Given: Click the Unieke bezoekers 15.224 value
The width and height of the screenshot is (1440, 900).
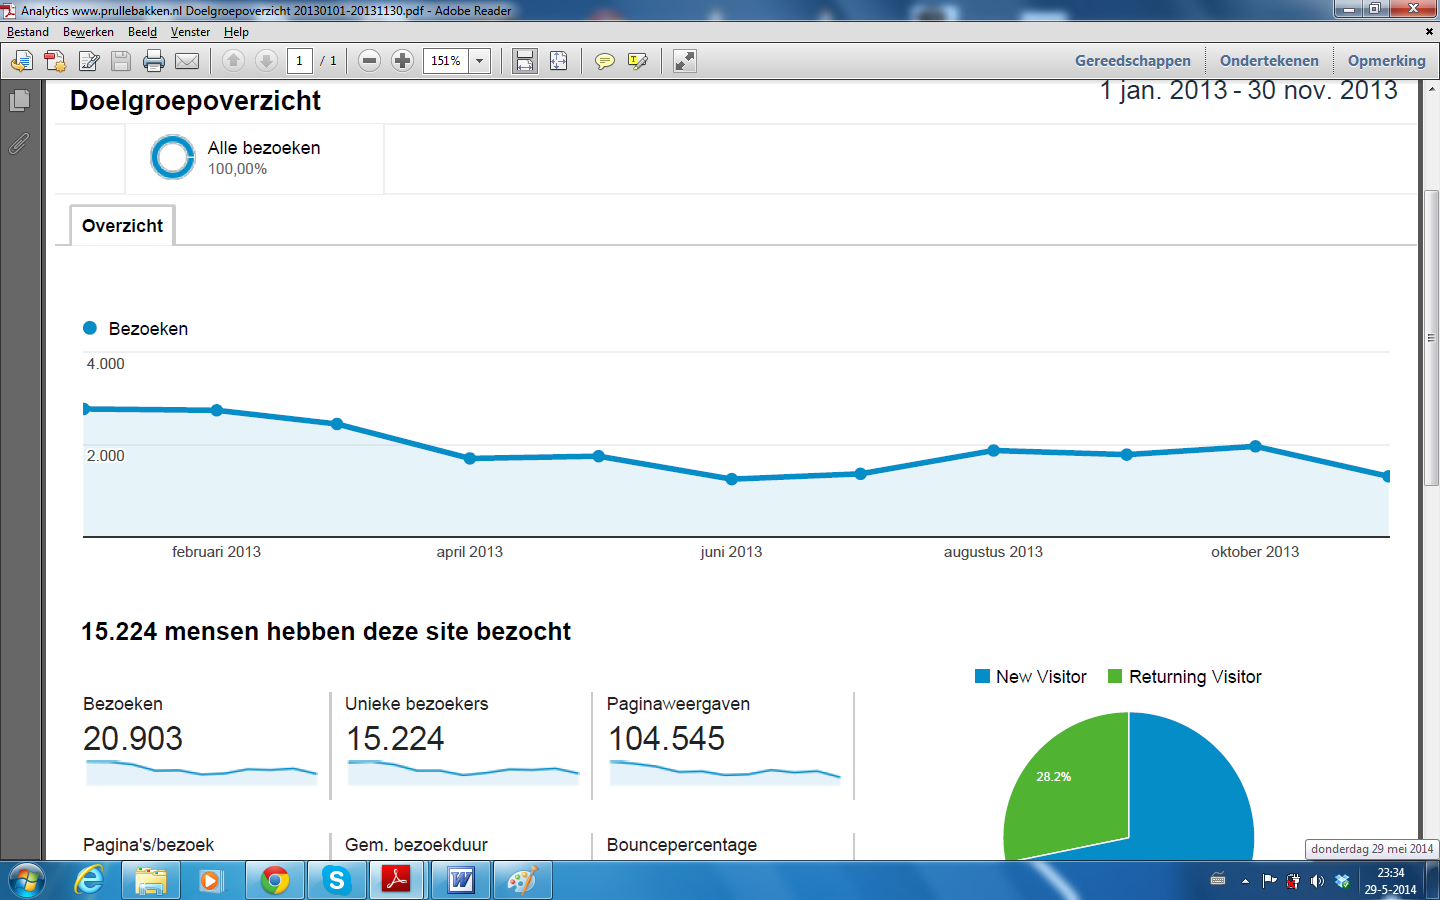Looking at the screenshot, I should [395, 739].
